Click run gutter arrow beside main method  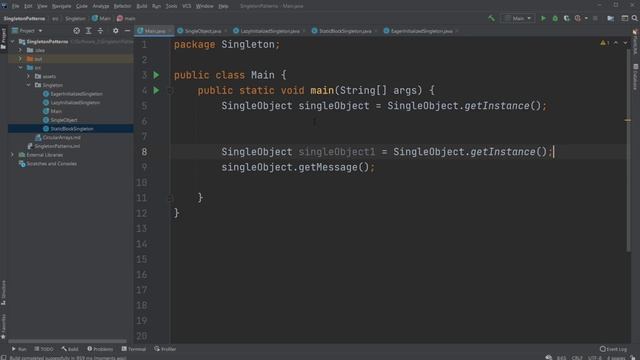(156, 90)
